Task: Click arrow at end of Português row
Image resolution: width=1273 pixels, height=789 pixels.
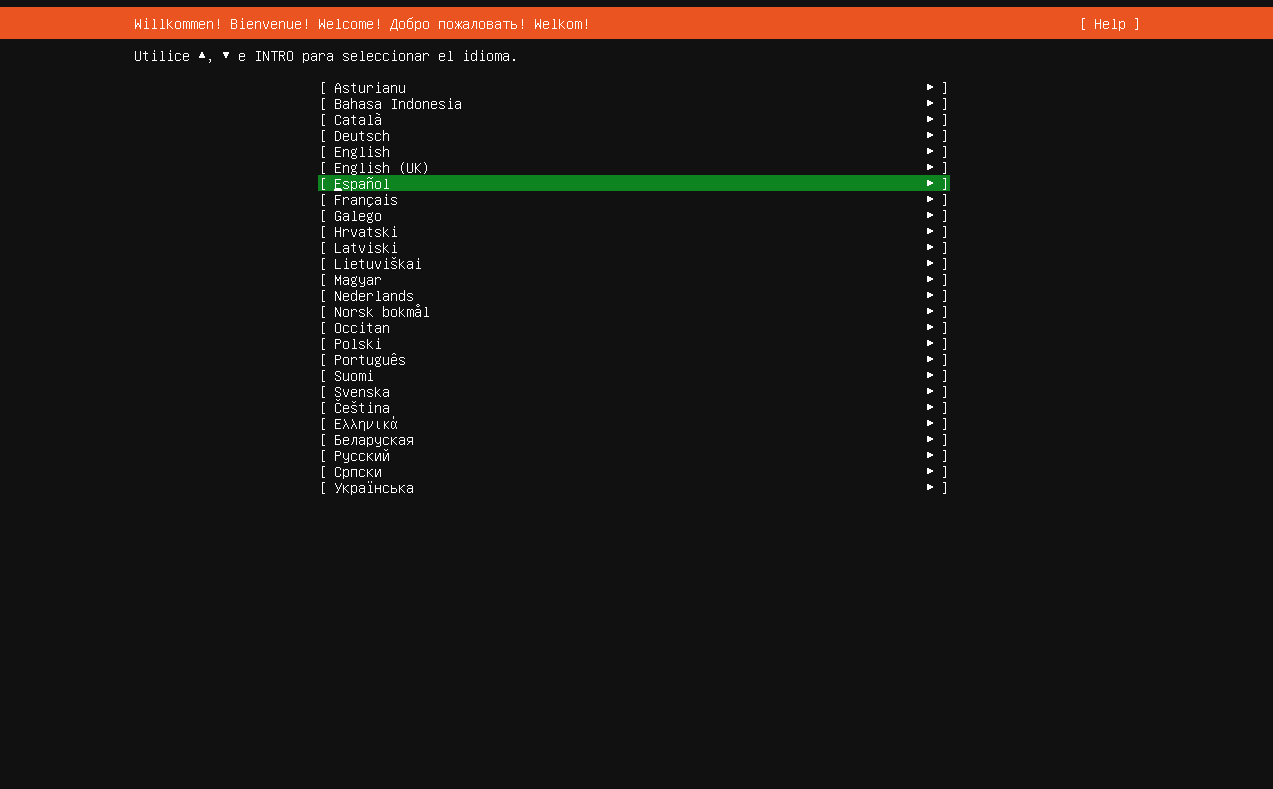Action: pos(930,359)
